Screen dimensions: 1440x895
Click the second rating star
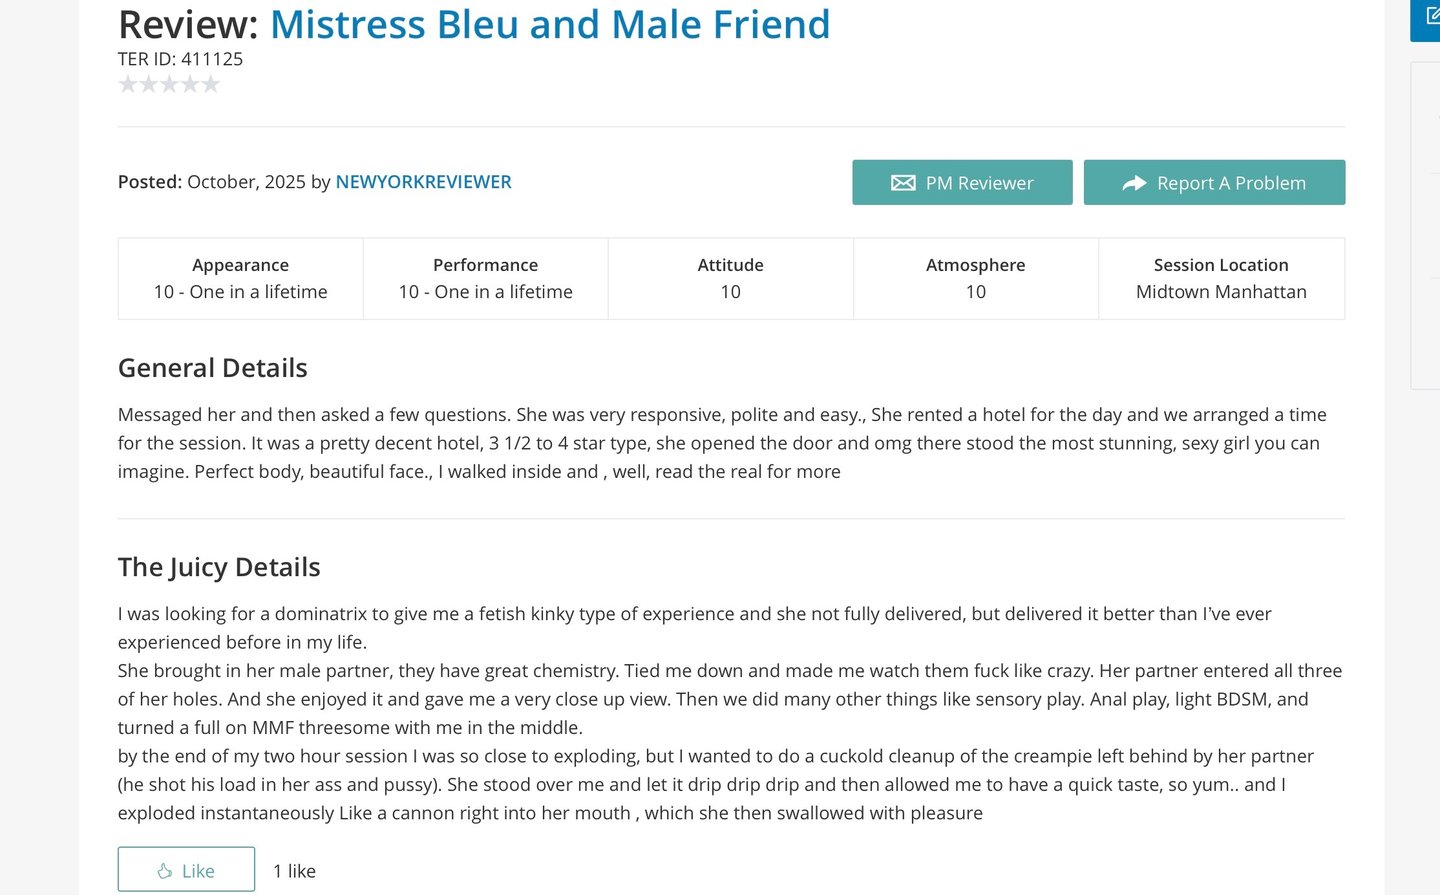pos(148,85)
